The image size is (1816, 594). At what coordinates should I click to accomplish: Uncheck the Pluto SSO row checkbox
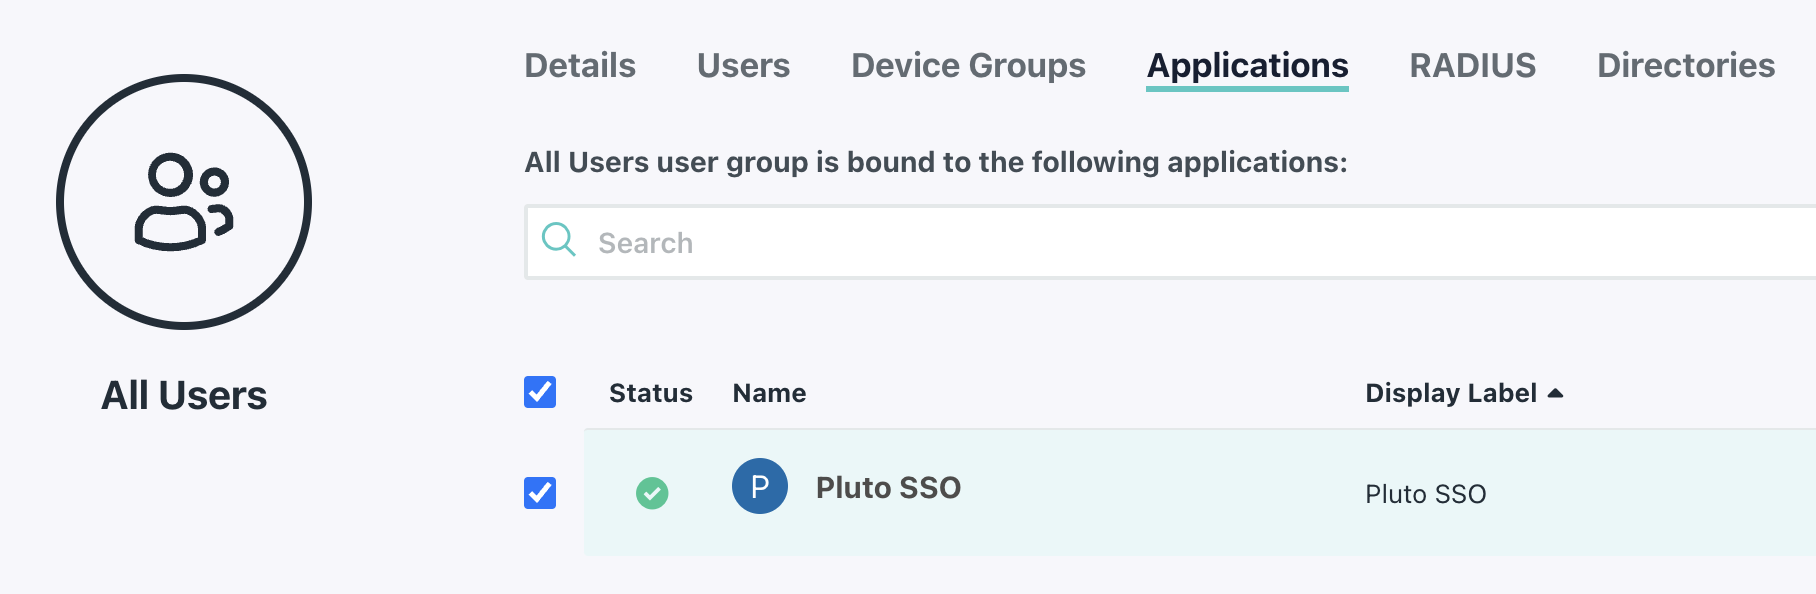tap(540, 493)
